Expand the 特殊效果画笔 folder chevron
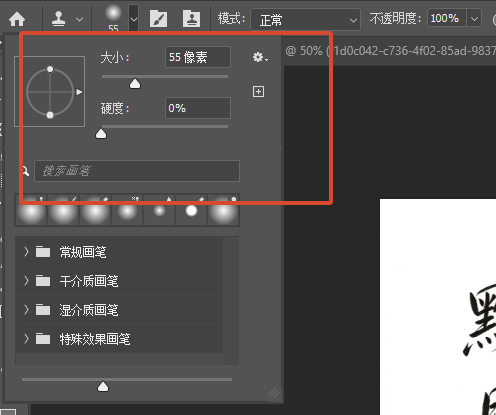 coord(26,339)
